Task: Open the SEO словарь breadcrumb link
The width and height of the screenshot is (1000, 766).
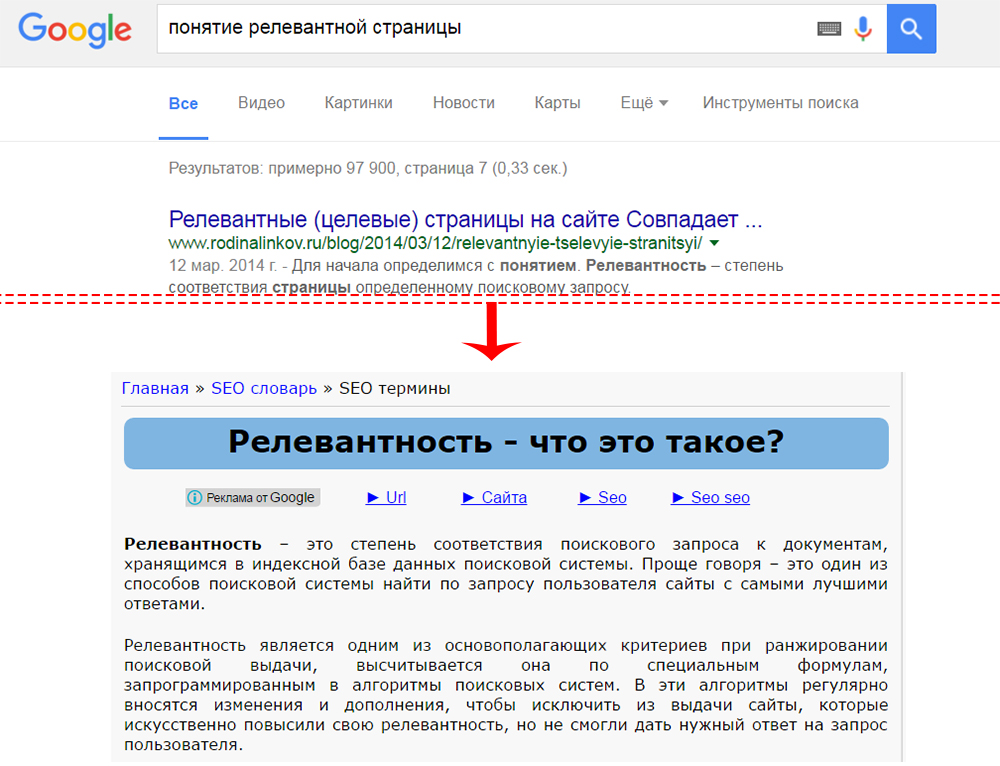Action: pos(263,389)
